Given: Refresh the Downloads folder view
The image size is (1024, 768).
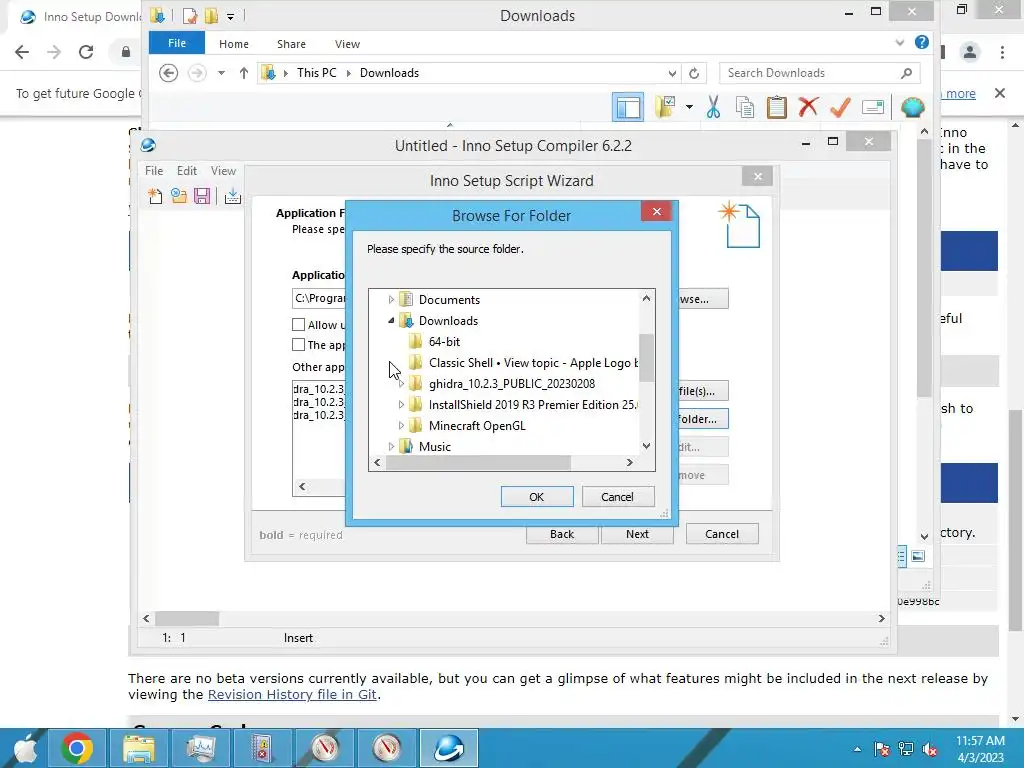Looking at the screenshot, I should (694, 73).
